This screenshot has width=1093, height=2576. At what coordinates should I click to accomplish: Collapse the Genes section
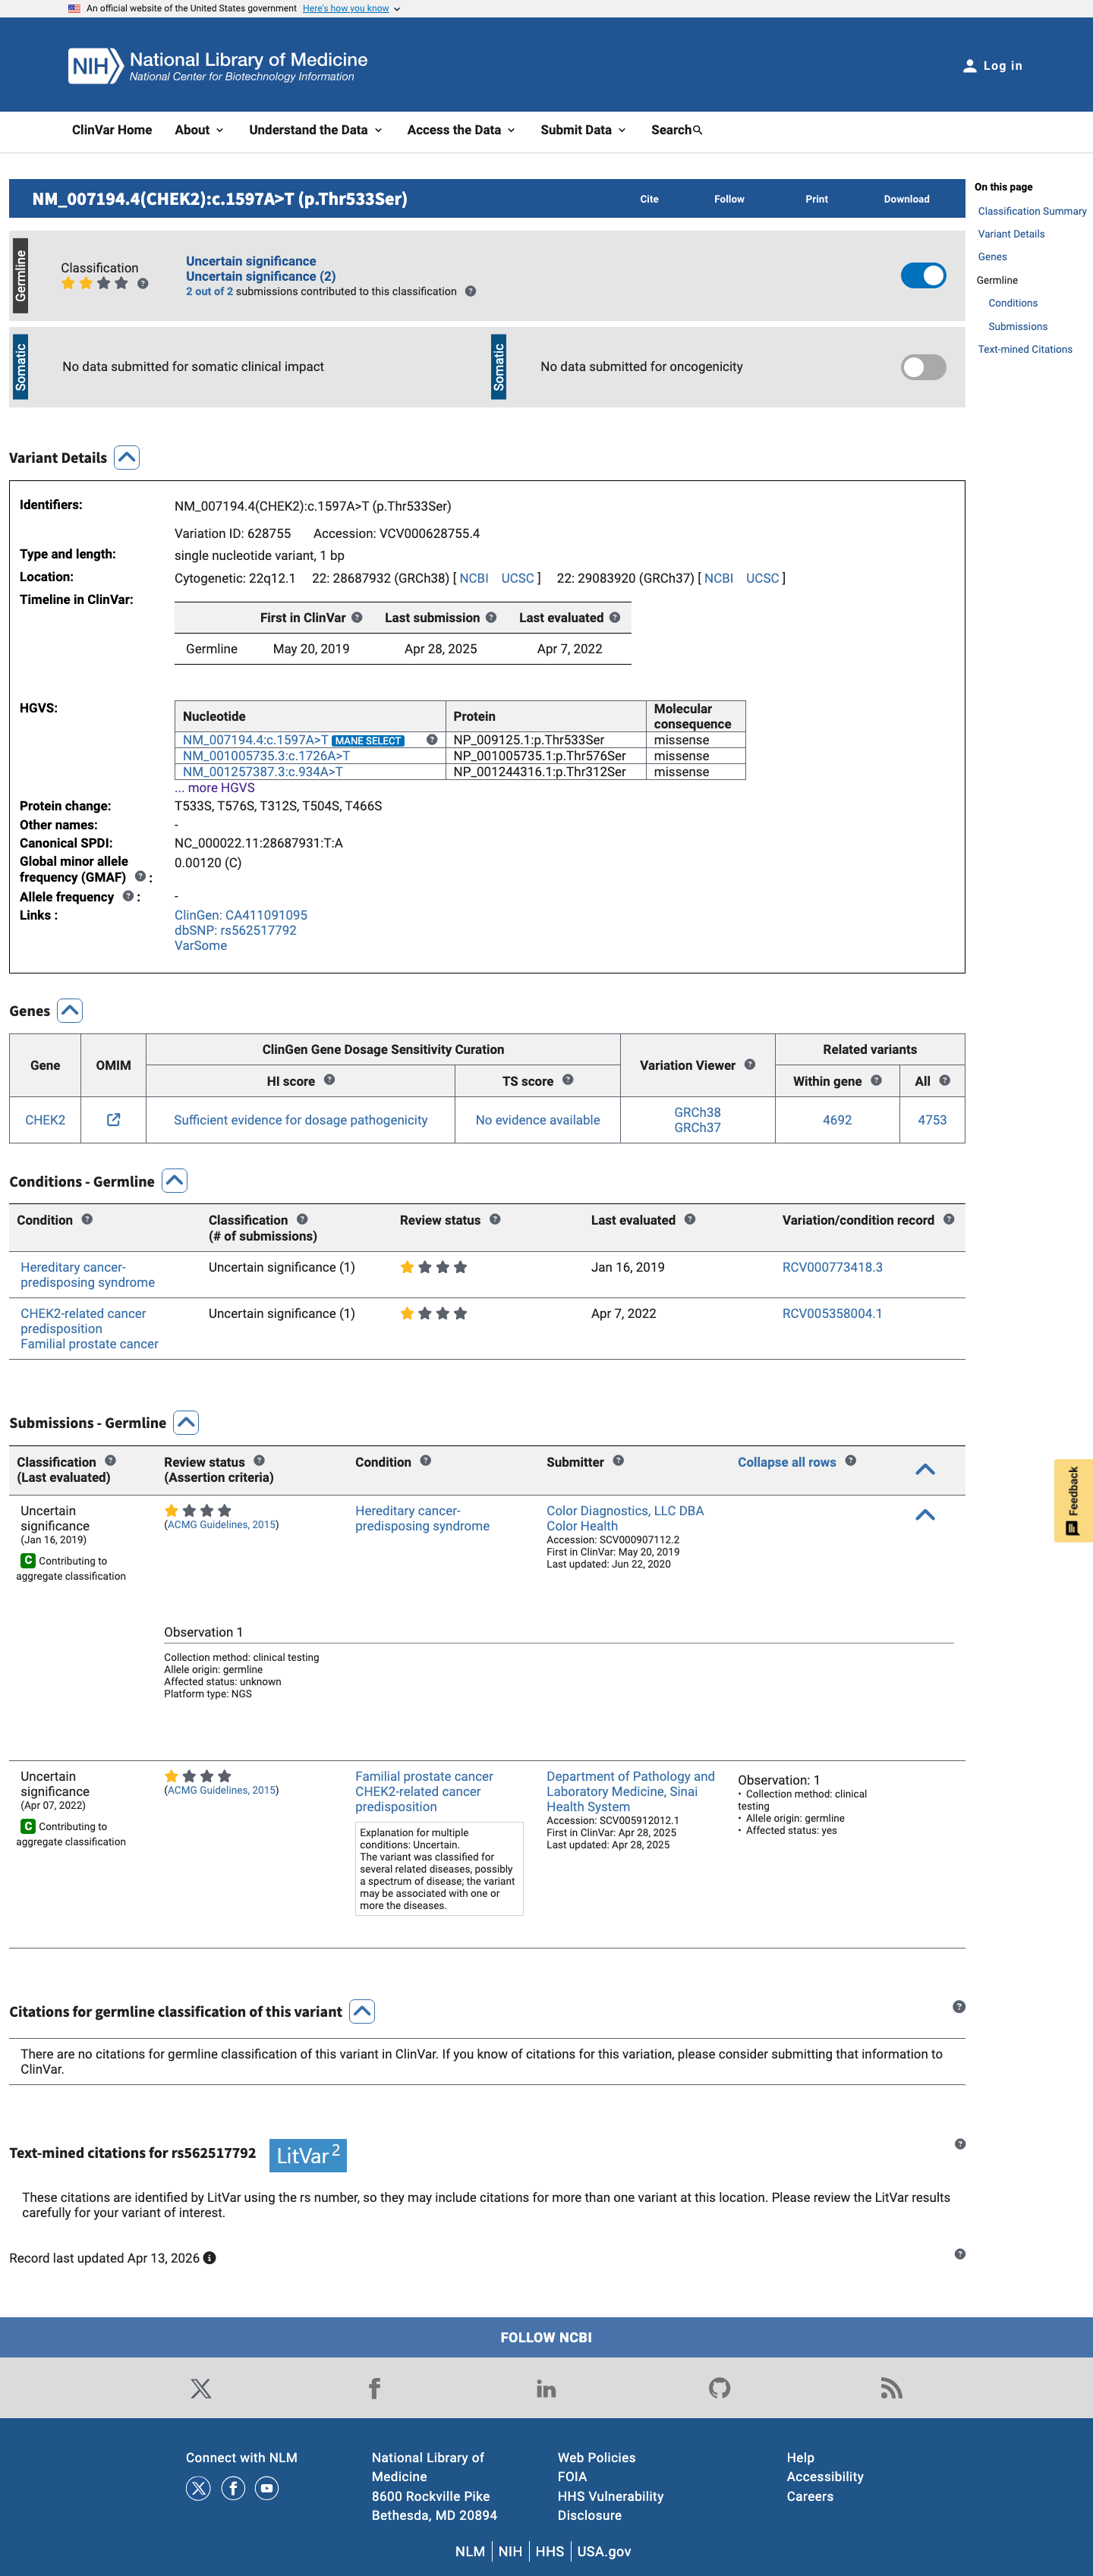(70, 1010)
